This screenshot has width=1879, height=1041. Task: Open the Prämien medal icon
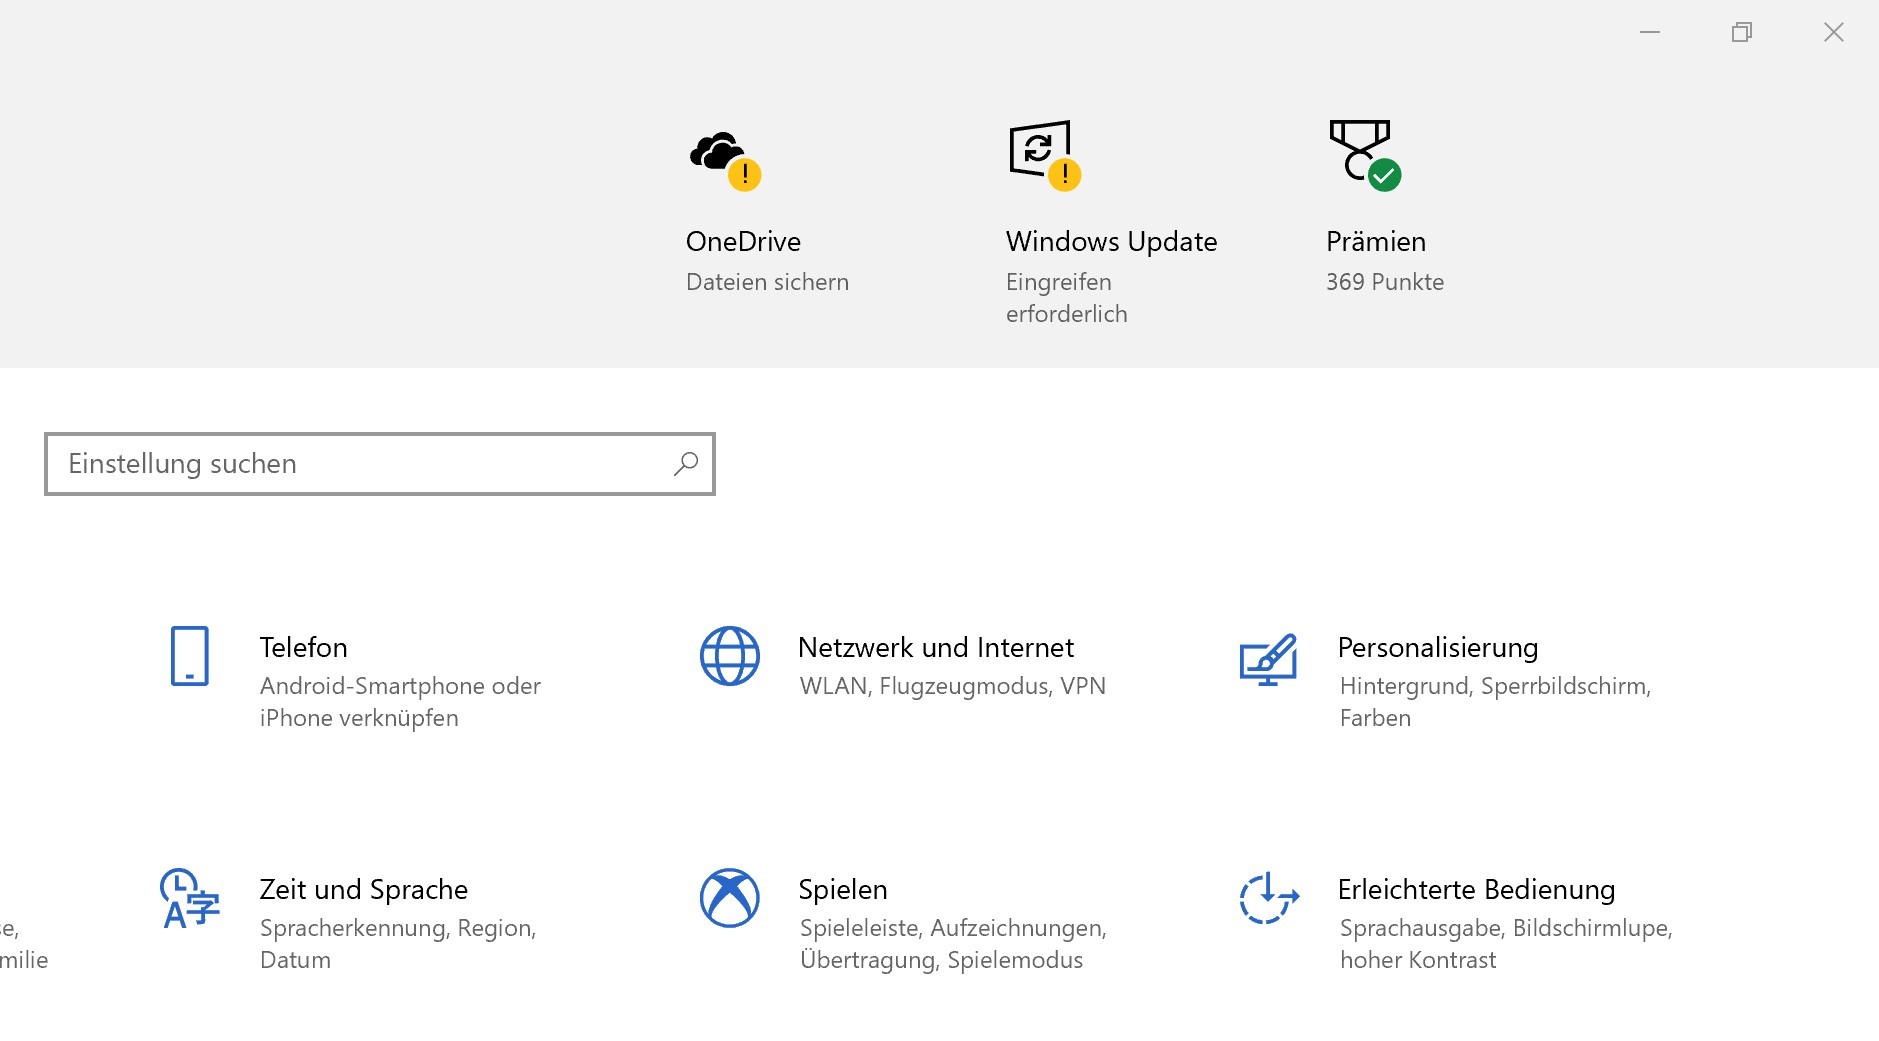click(x=1365, y=155)
